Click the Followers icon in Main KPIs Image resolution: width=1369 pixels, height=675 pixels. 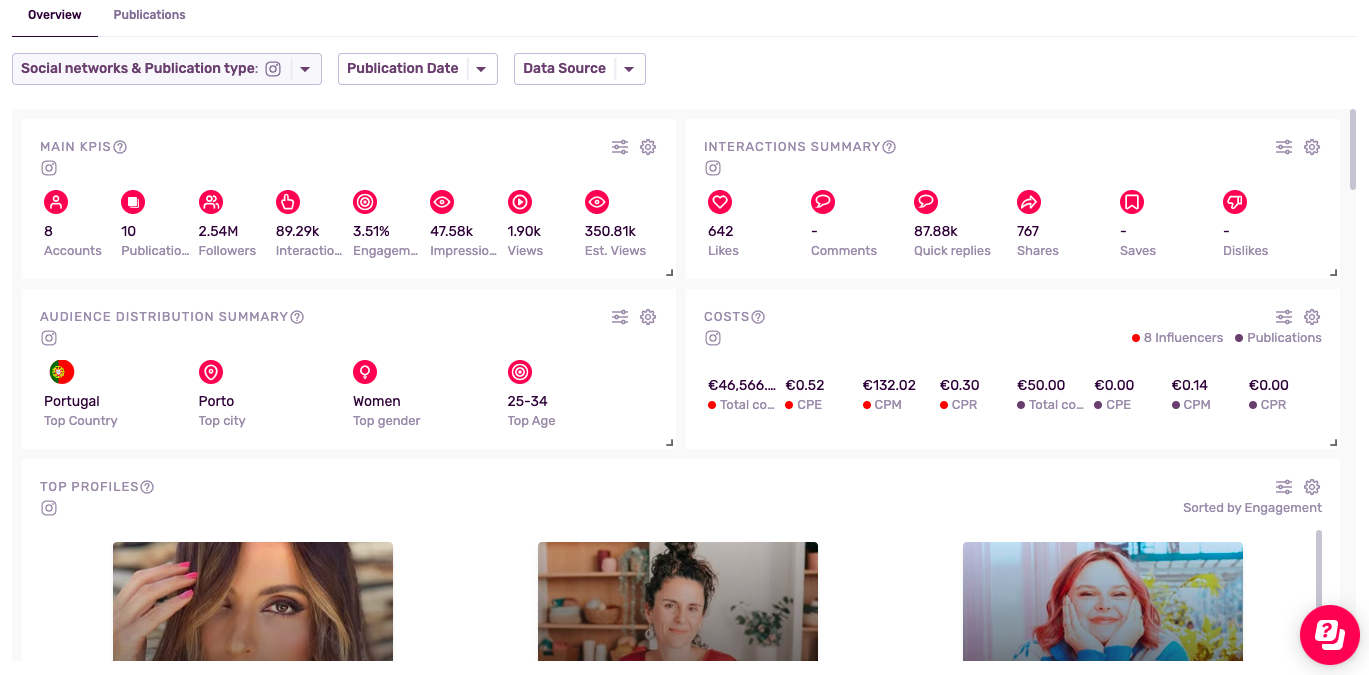pos(211,202)
